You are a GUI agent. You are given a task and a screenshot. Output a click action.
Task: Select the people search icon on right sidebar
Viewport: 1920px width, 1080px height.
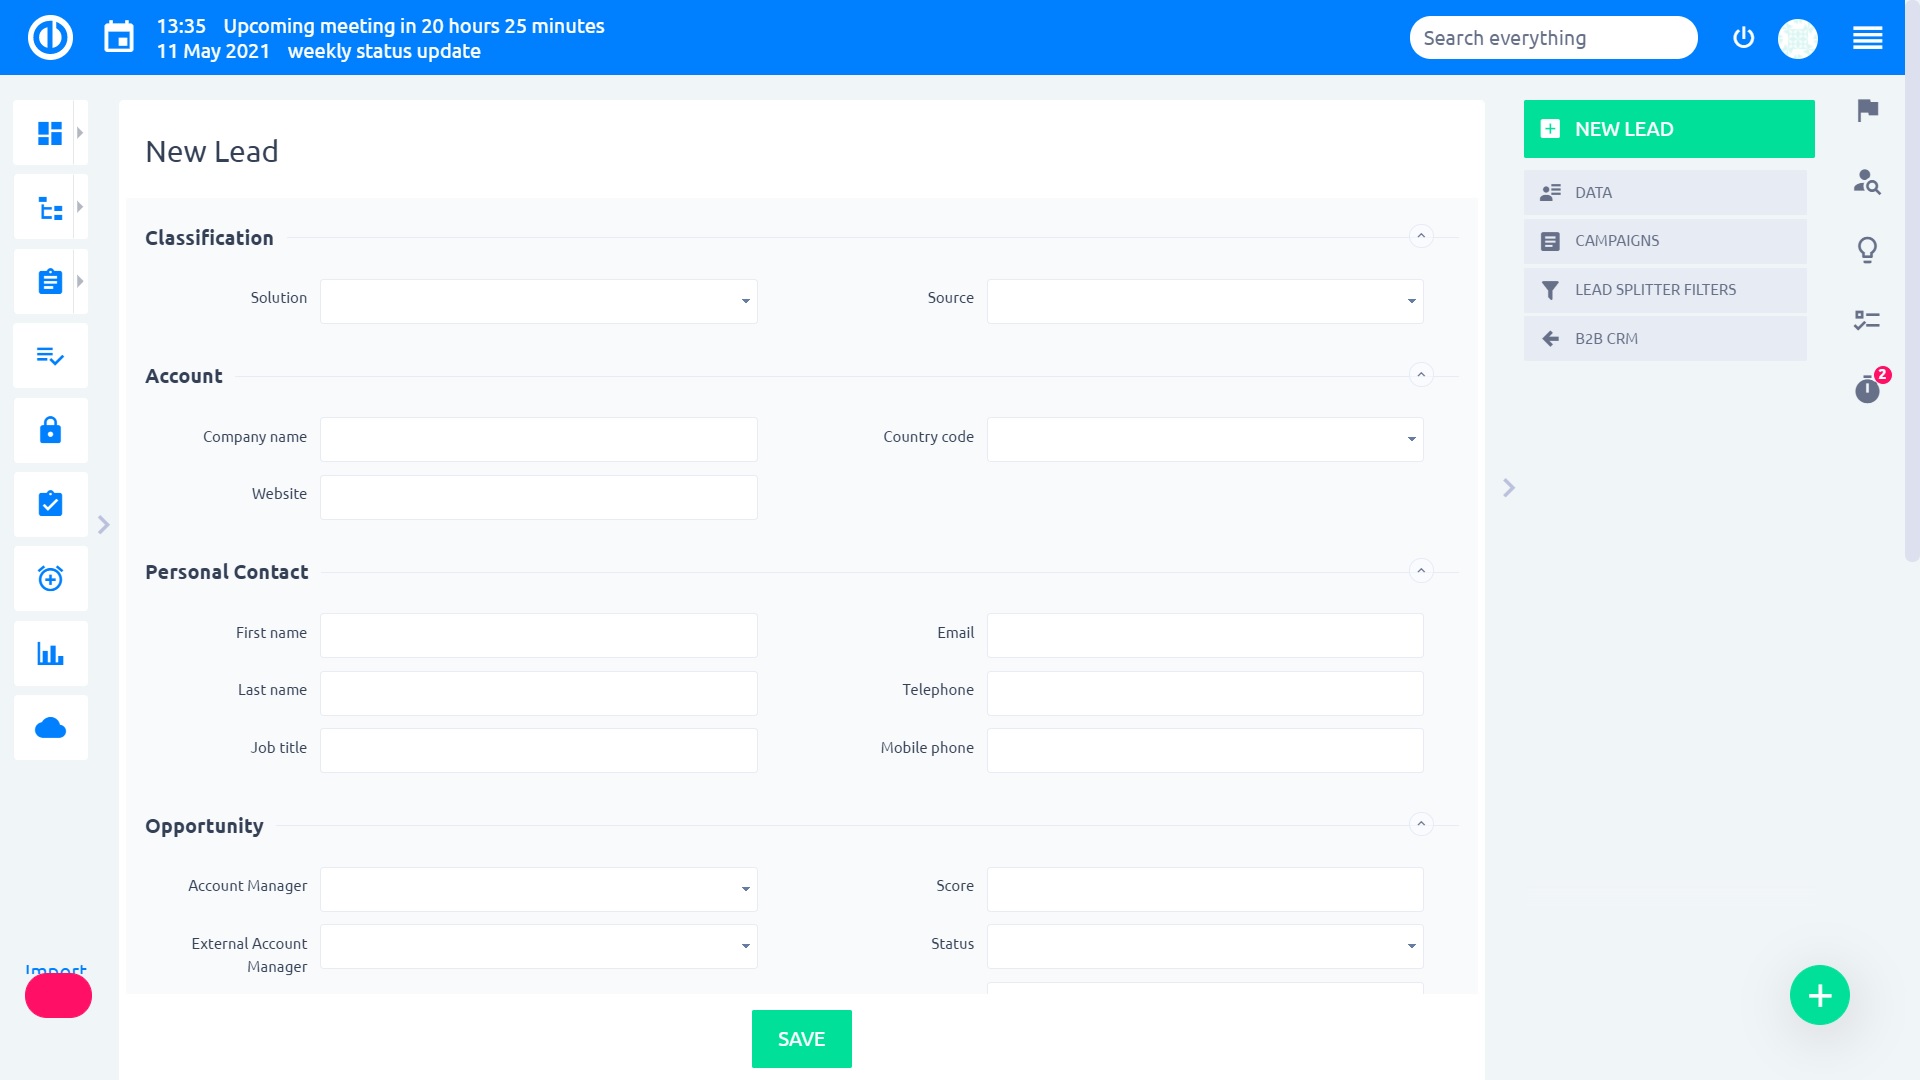[1866, 182]
